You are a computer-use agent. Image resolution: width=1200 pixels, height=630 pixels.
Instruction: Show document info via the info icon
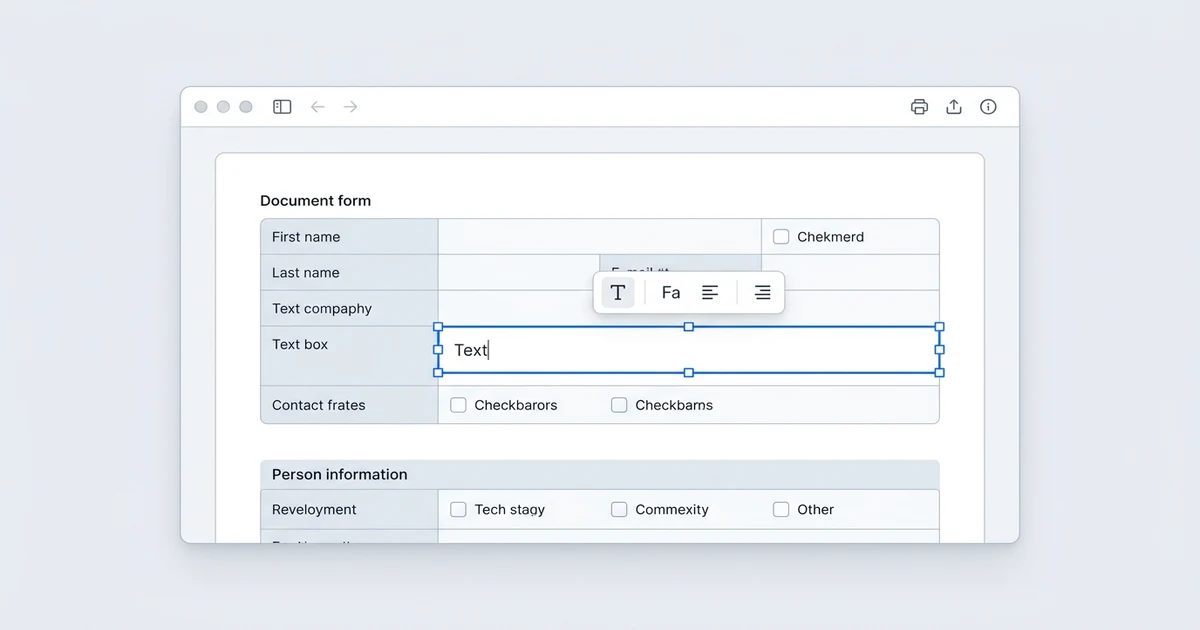tap(988, 107)
